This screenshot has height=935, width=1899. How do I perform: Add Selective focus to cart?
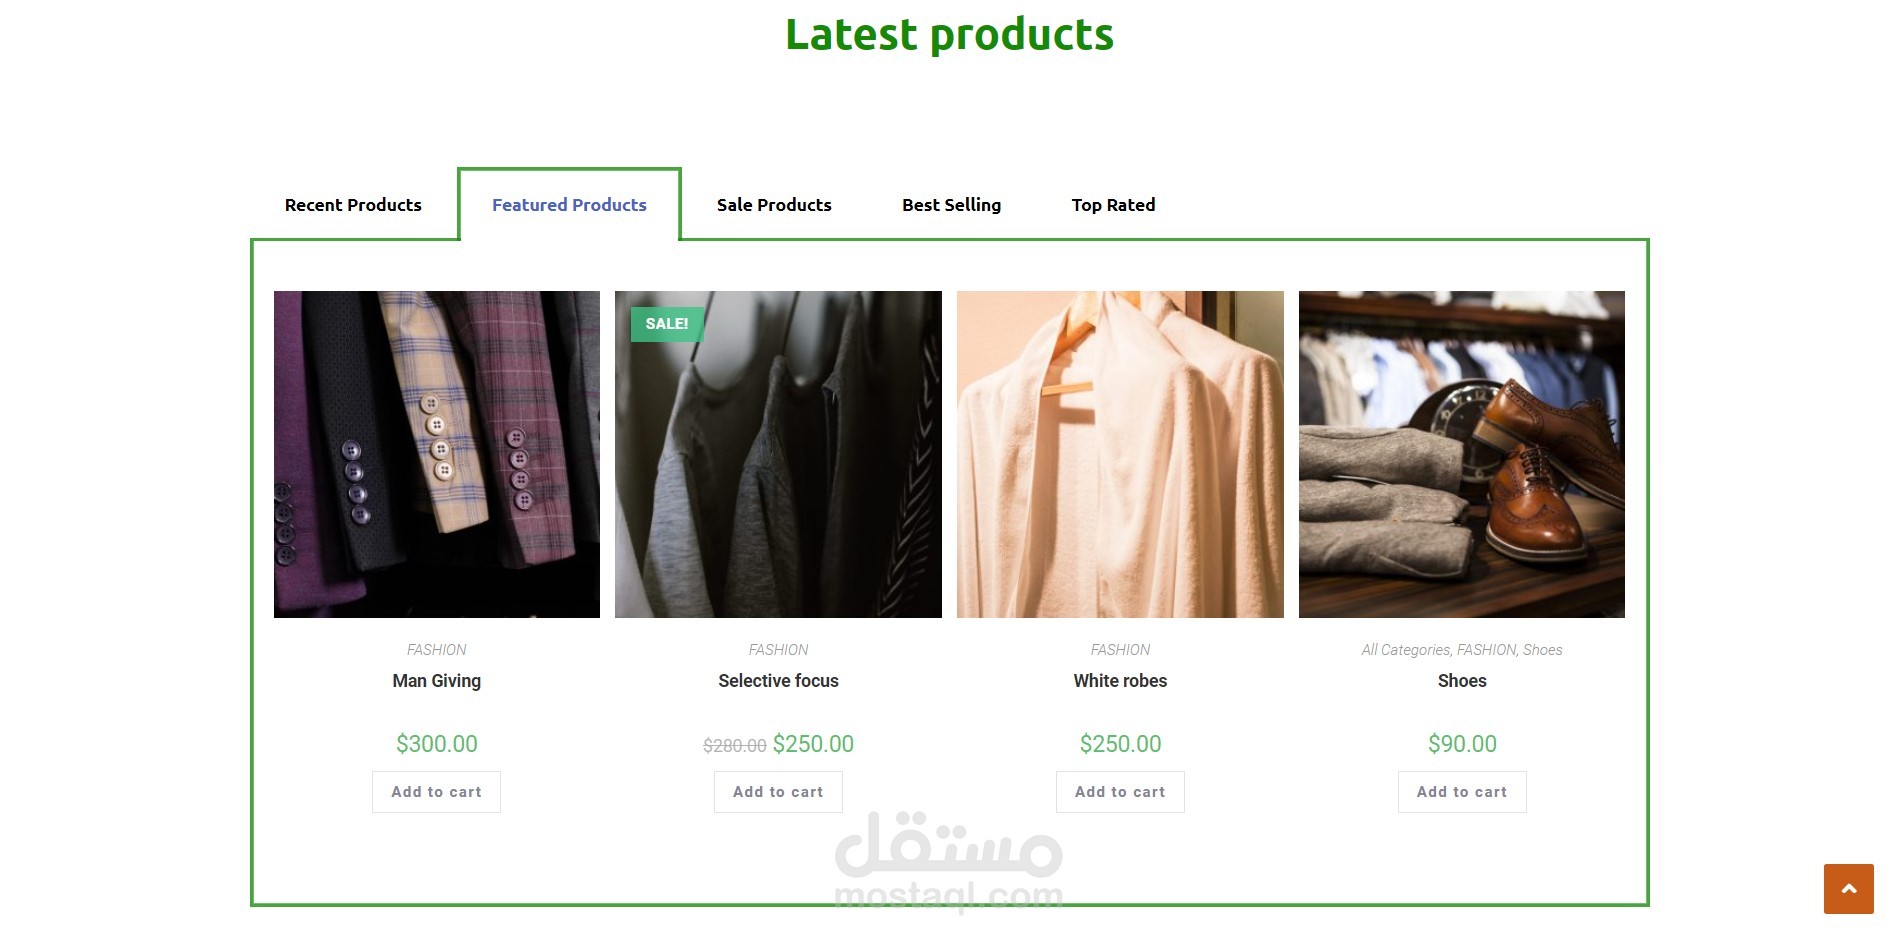point(778,792)
